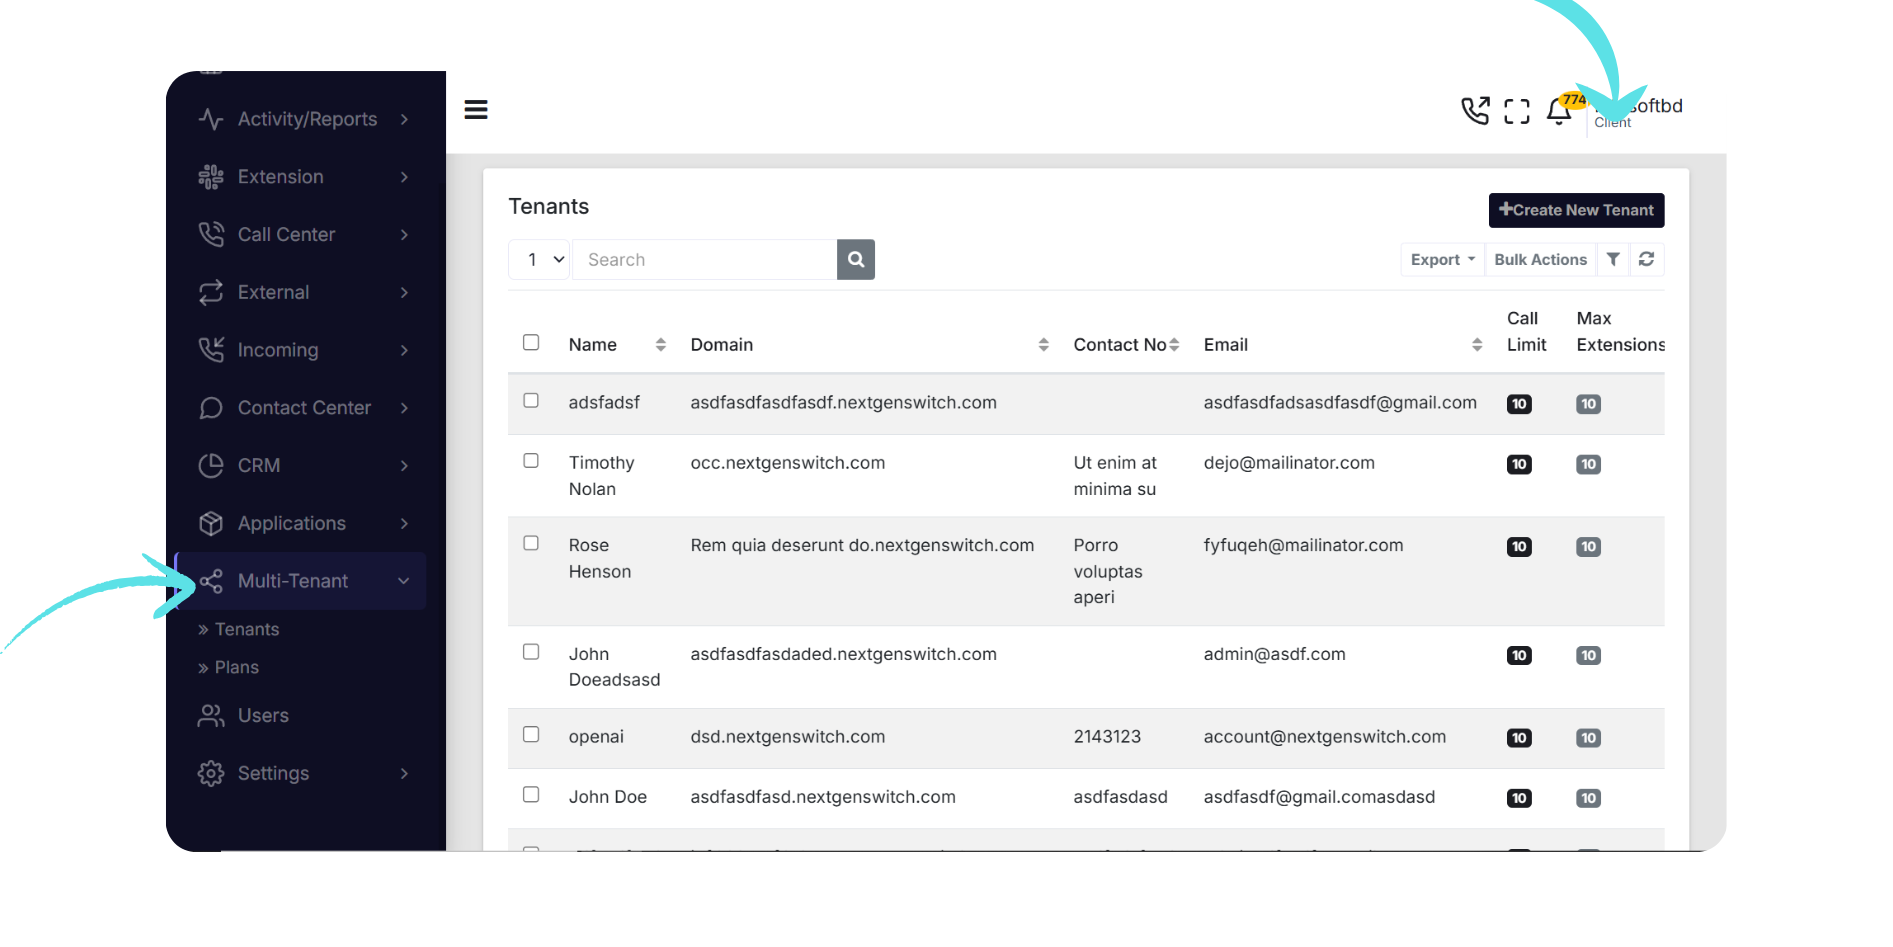Click fyfuqeh@mailinator.com email
The image size is (1893, 947).
click(1303, 545)
